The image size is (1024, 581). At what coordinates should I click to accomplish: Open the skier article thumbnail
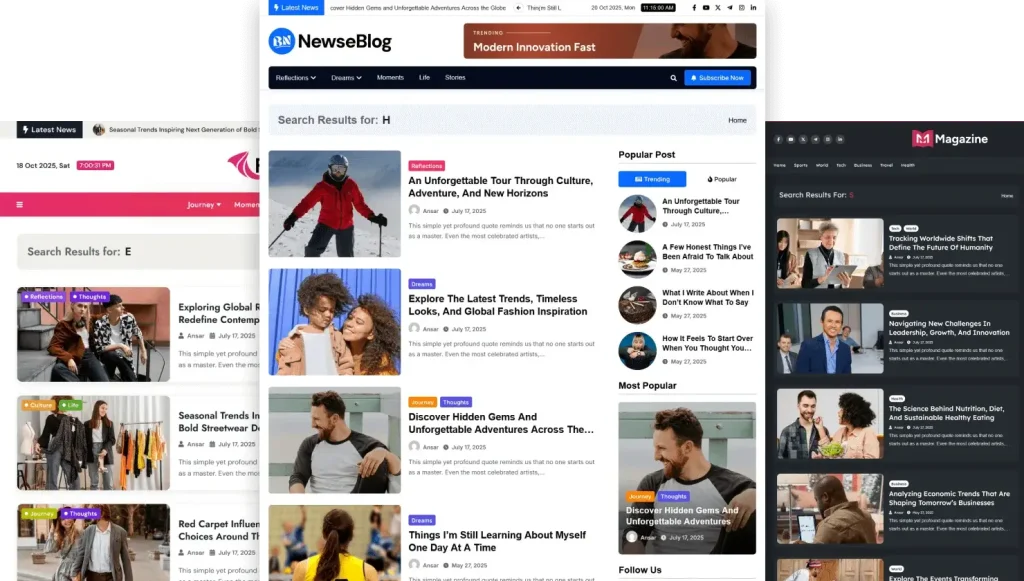click(x=334, y=204)
